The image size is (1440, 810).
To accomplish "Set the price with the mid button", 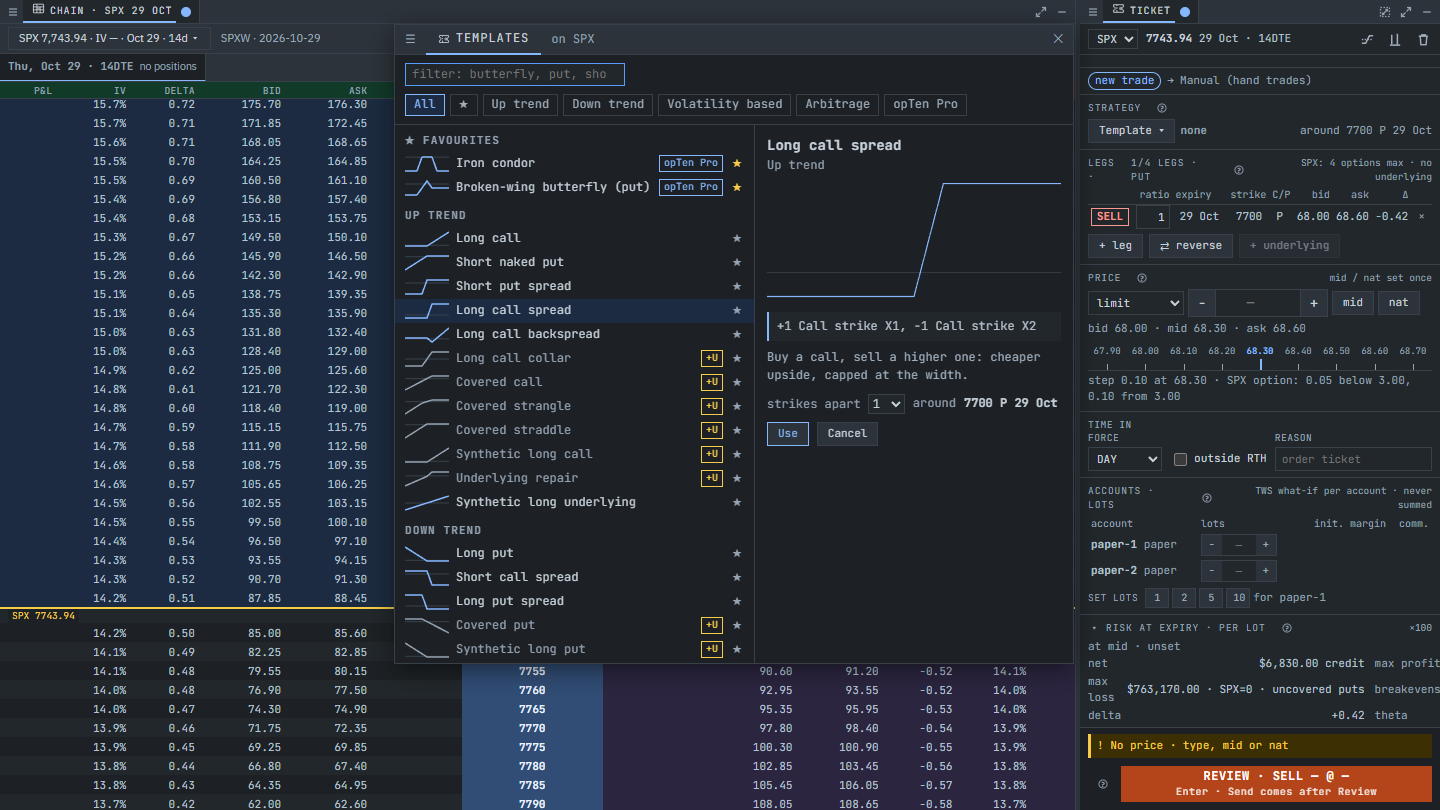I will [1353, 303].
